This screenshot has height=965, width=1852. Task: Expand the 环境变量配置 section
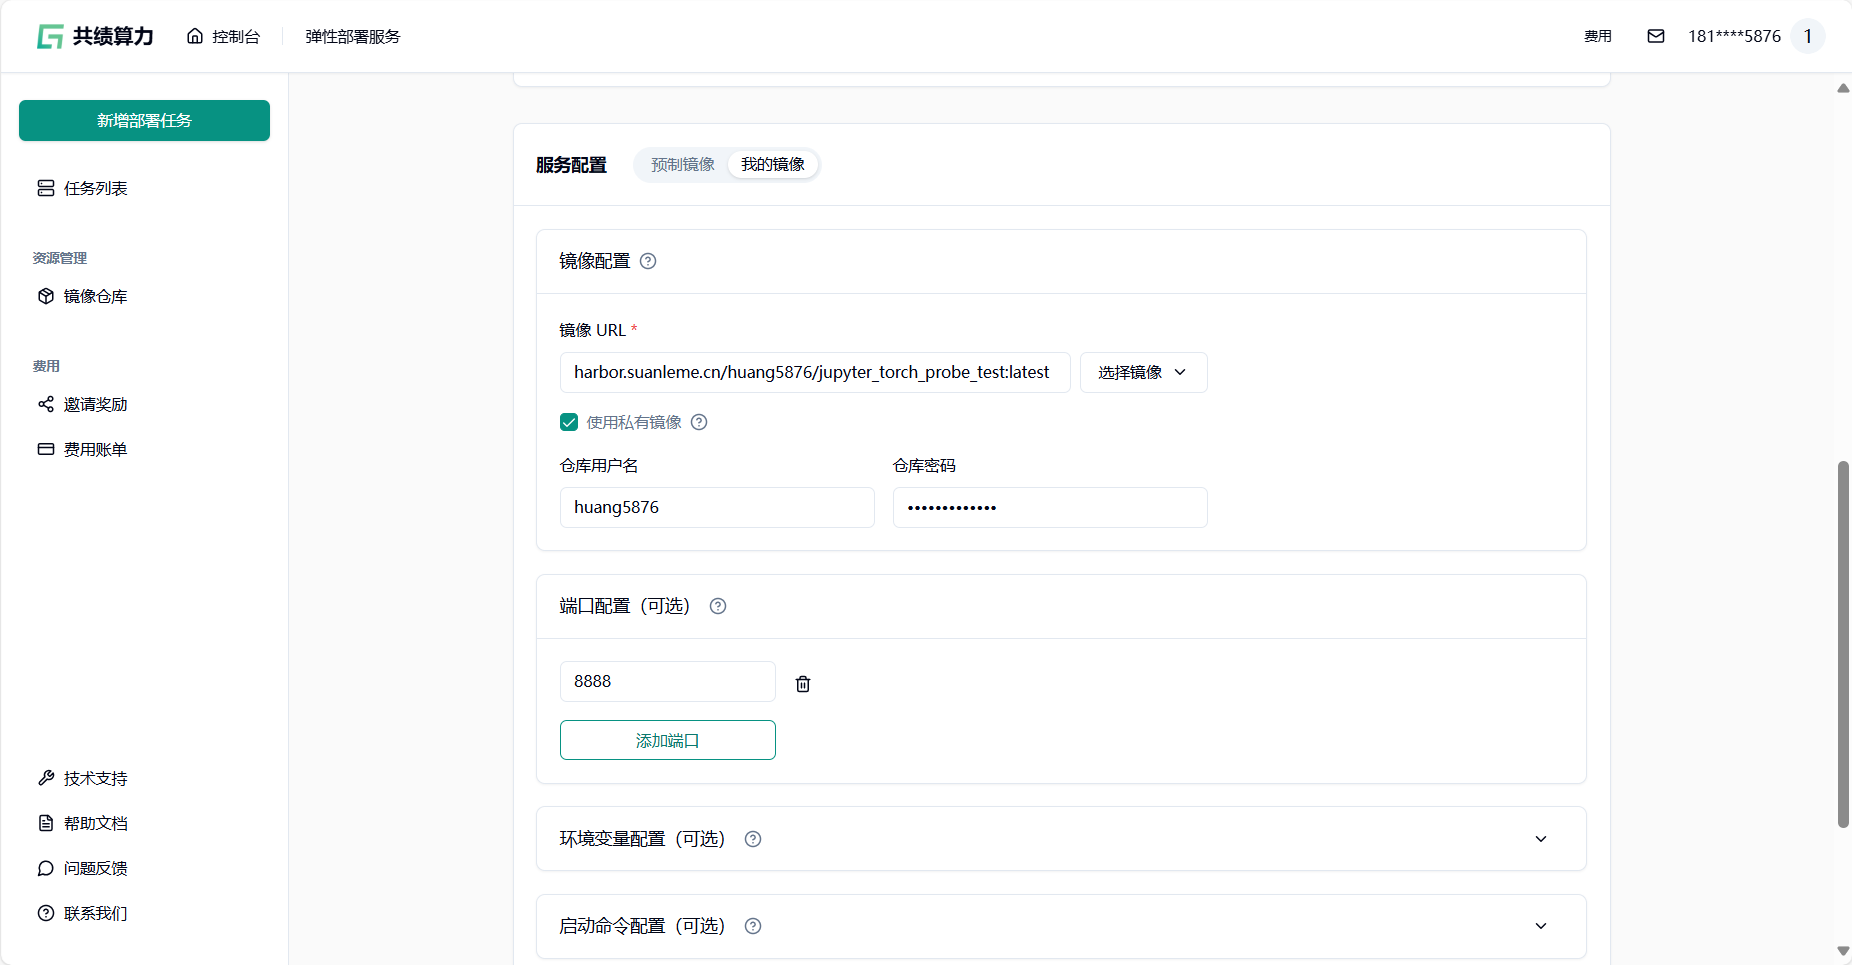pos(1540,839)
